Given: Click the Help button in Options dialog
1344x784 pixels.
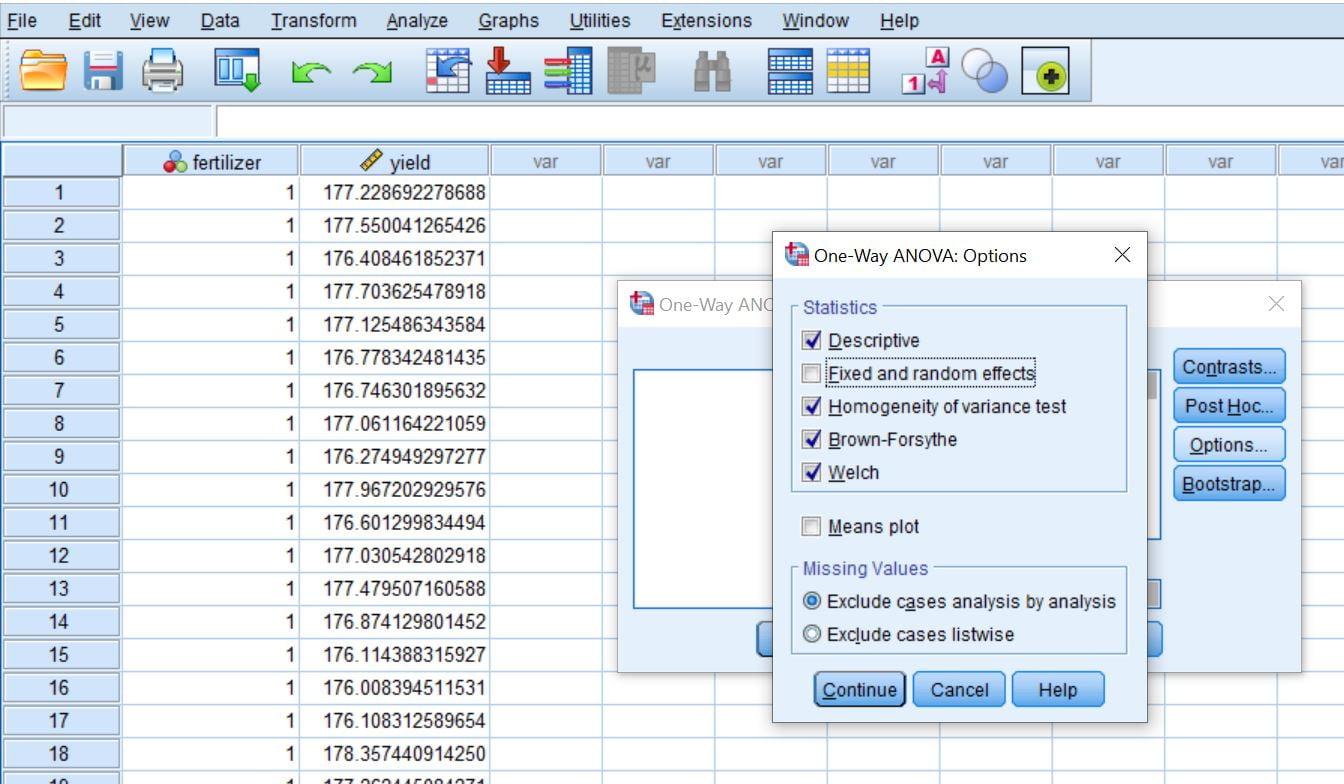Looking at the screenshot, I should (x=1058, y=690).
